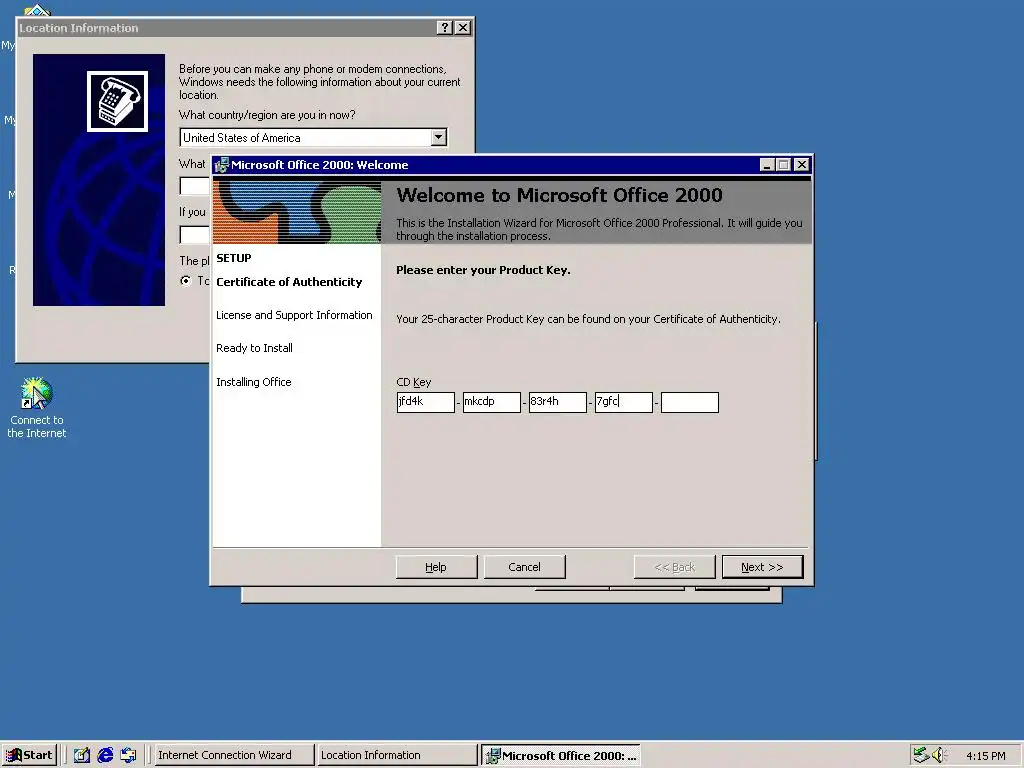The width and height of the screenshot is (1024, 768).
Task: Maximize the Office 2000 setup window
Action: [x=784, y=165]
